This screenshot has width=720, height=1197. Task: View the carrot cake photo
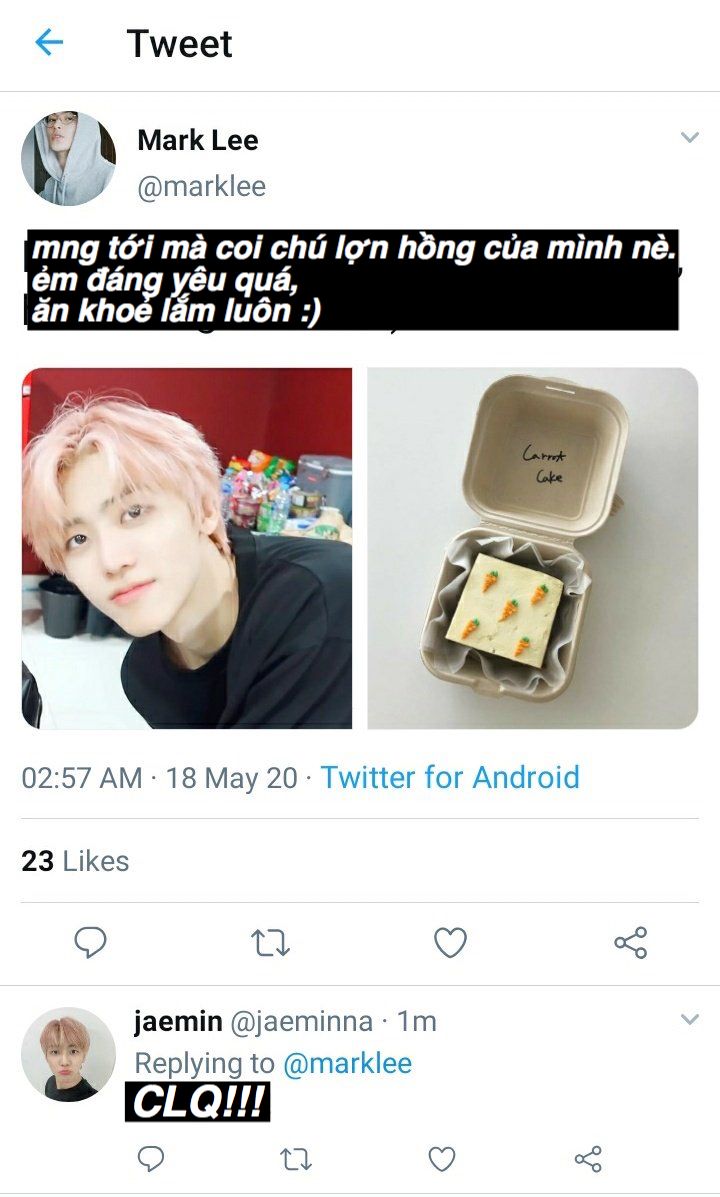point(532,548)
